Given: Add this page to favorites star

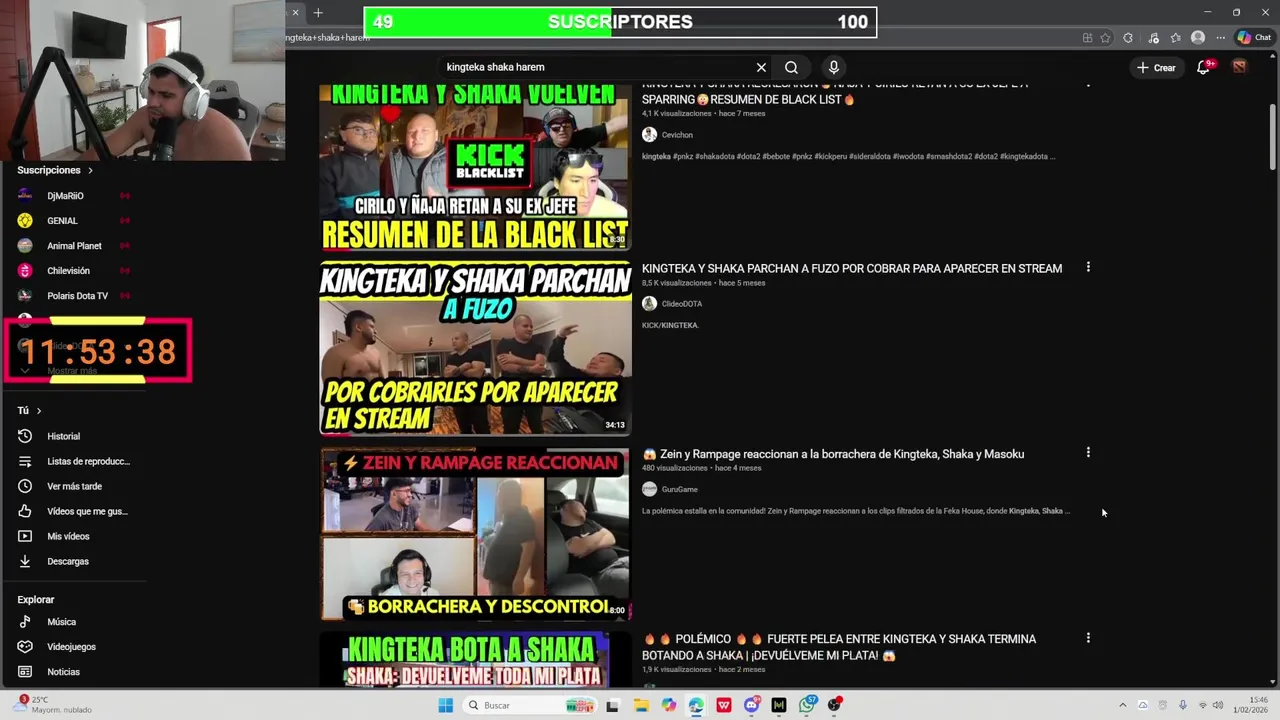Looking at the screenshot, I should (x=1105, y=38).
